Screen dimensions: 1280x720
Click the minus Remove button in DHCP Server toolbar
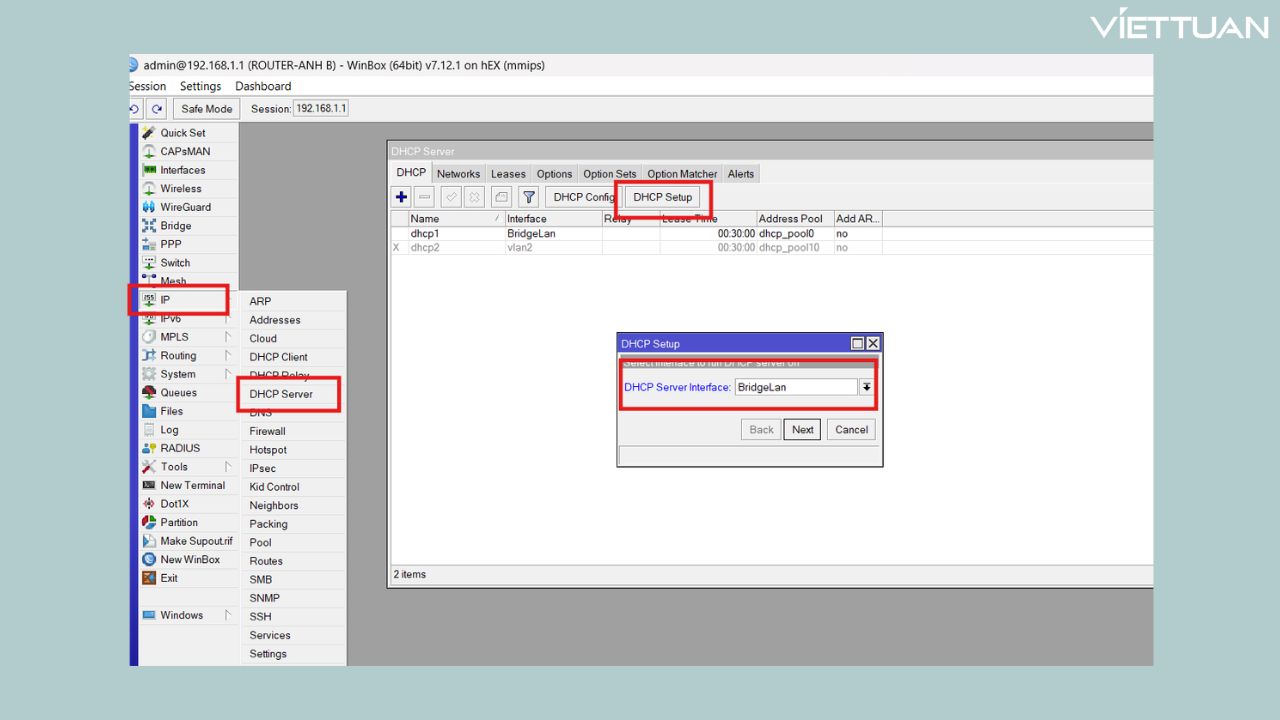click(x=424, y=197)
